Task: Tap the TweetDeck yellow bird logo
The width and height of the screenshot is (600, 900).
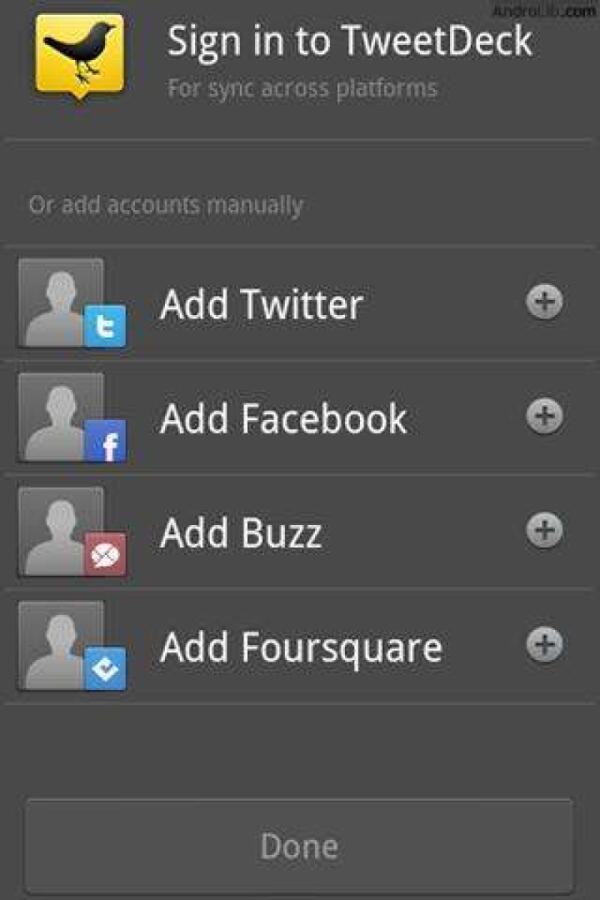Action: [x=79, y=56]
